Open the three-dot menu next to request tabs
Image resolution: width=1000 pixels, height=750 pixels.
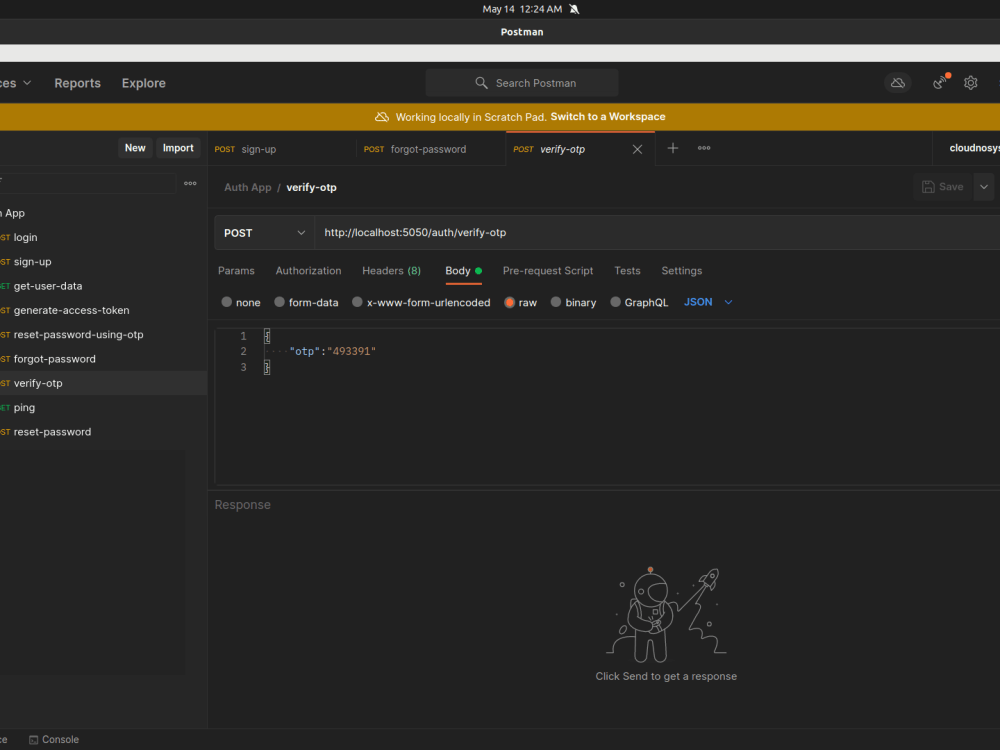(703, 148)
